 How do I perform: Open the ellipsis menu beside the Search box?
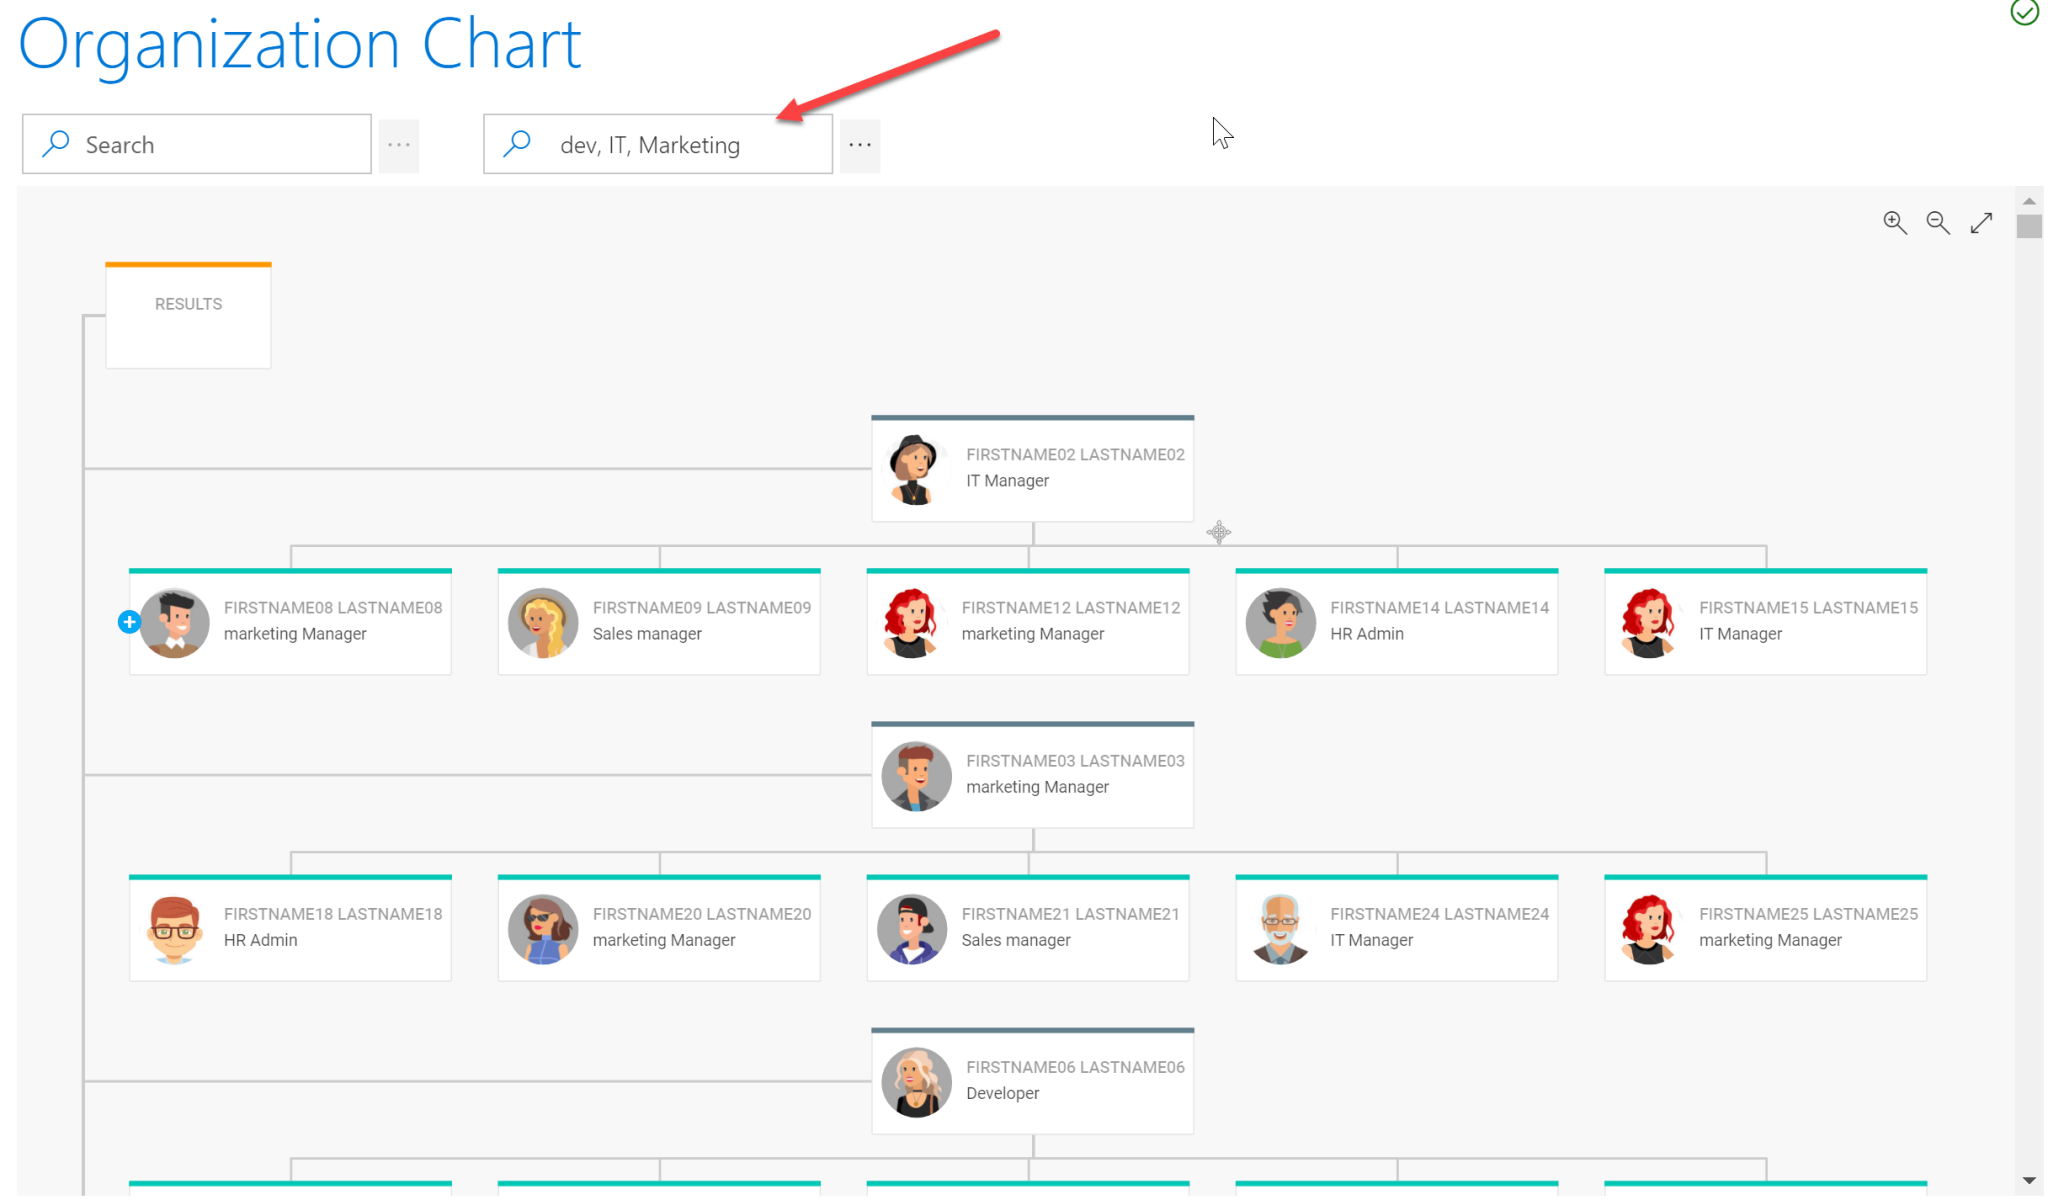pyautogui.click(x=399, y=144)
